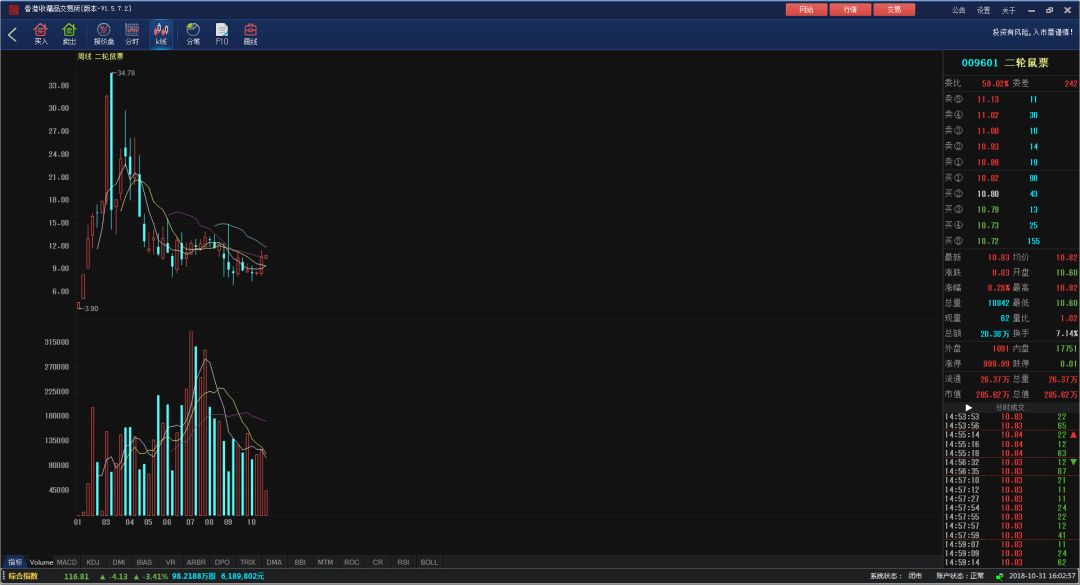
Task: Click the 换手 7.14% turnover value
Action: coord(1066,333)
